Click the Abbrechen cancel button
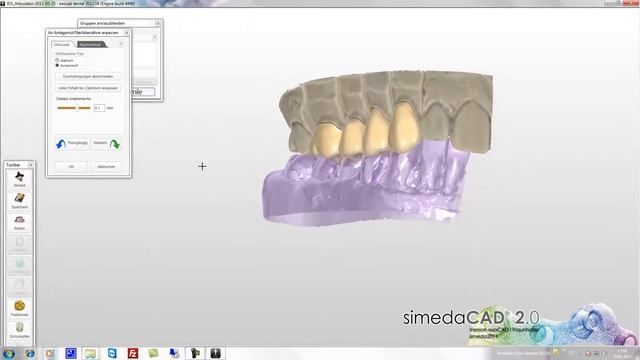 tap(106, 167)
